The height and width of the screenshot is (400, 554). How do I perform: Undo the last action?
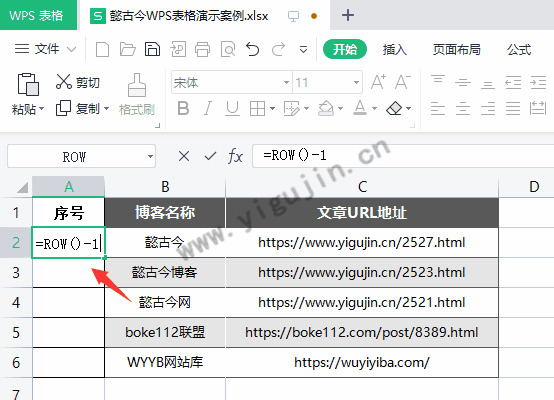pyautogui.click(x=252, y=49)
